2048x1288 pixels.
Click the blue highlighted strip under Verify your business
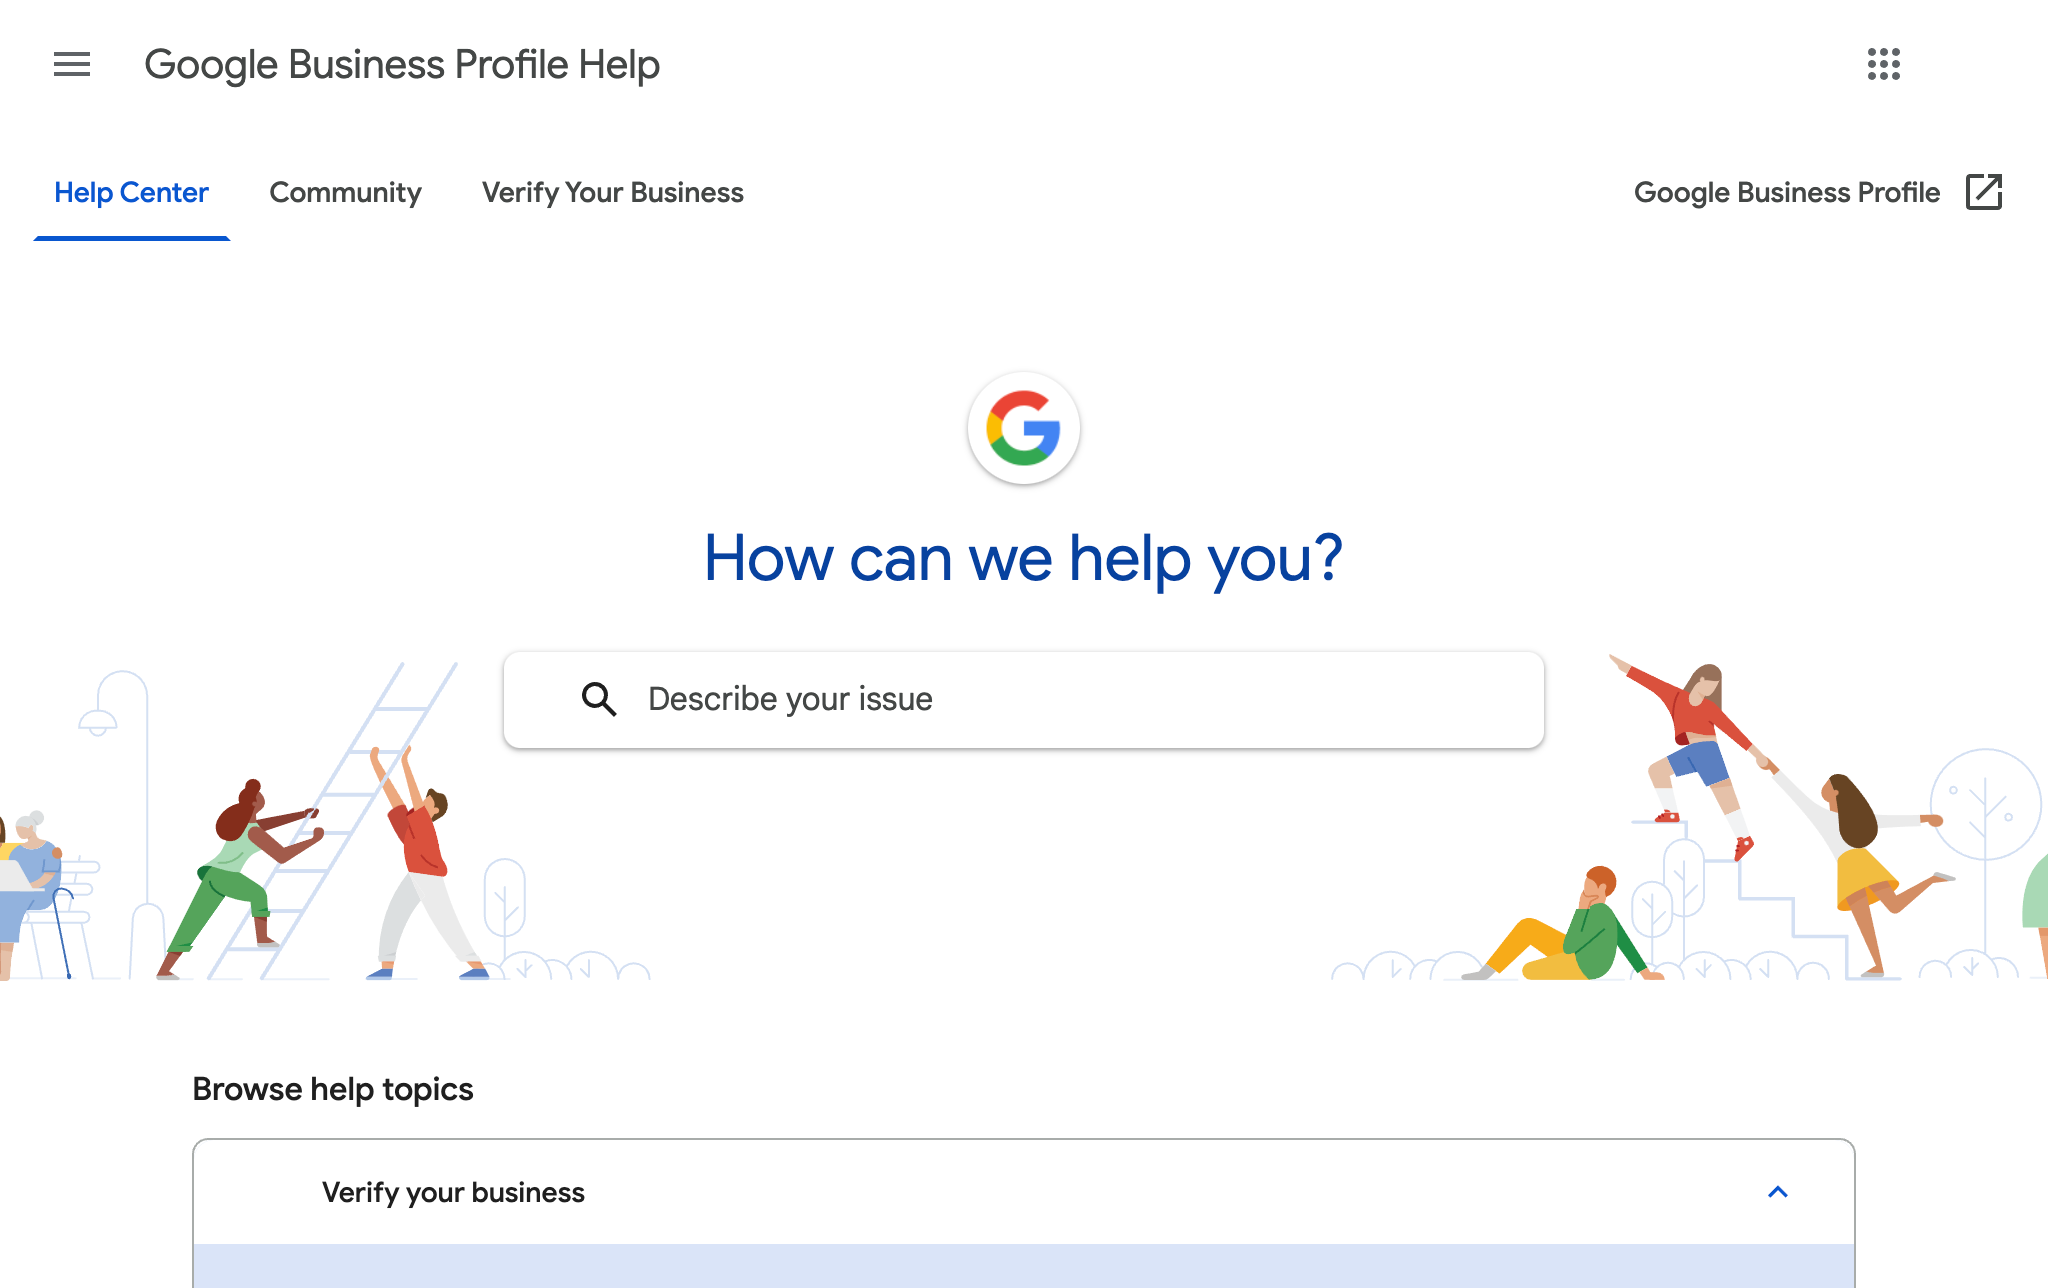1023,1266
